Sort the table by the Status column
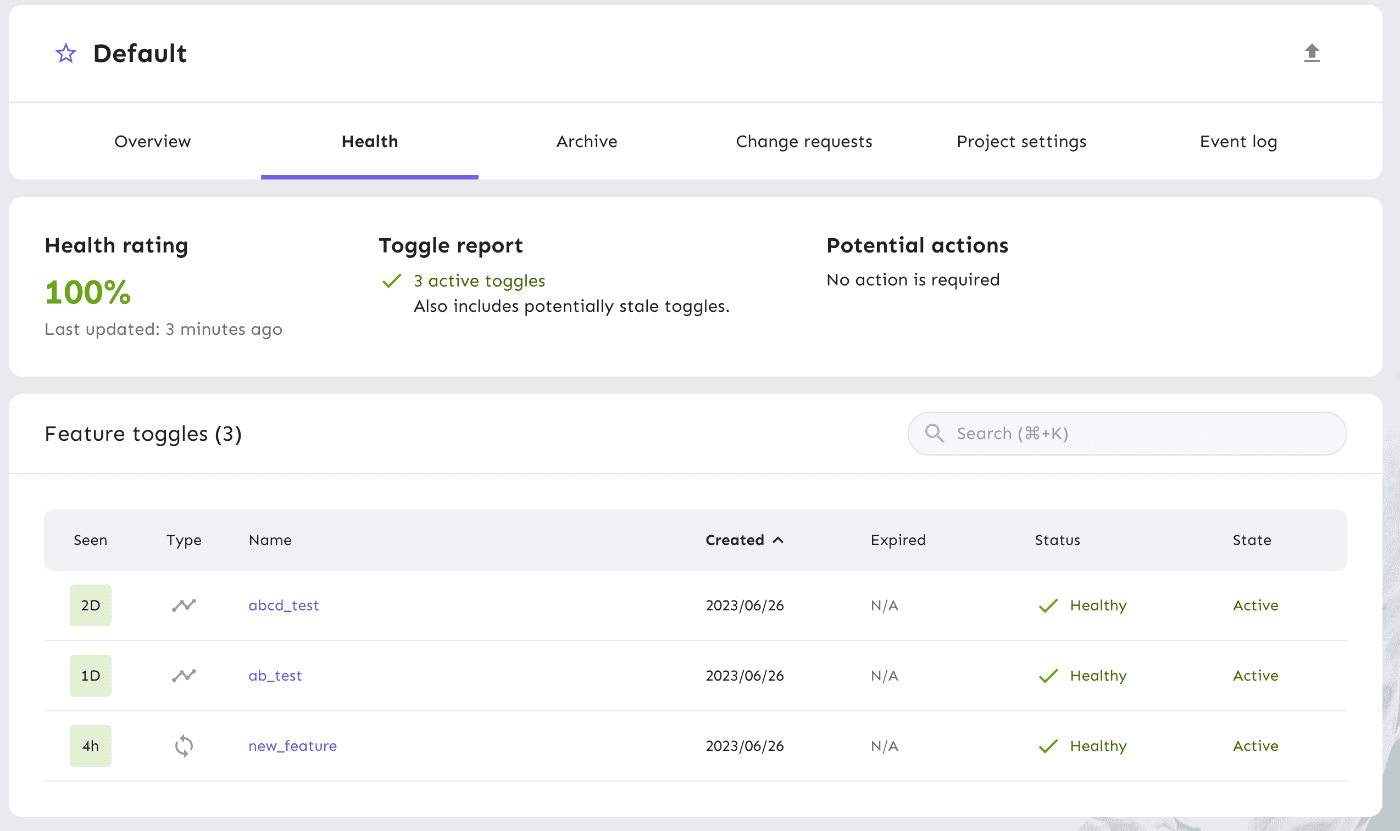 point(1057,540)
